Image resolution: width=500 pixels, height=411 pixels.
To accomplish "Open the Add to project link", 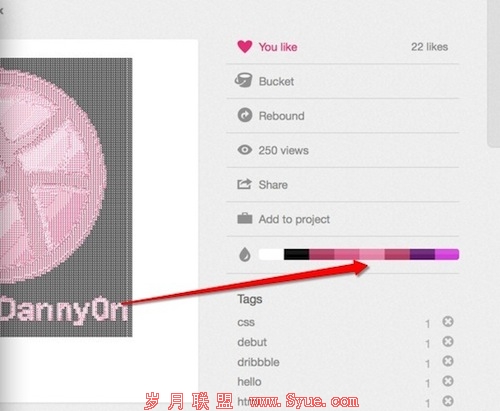I will click(294, 219).
